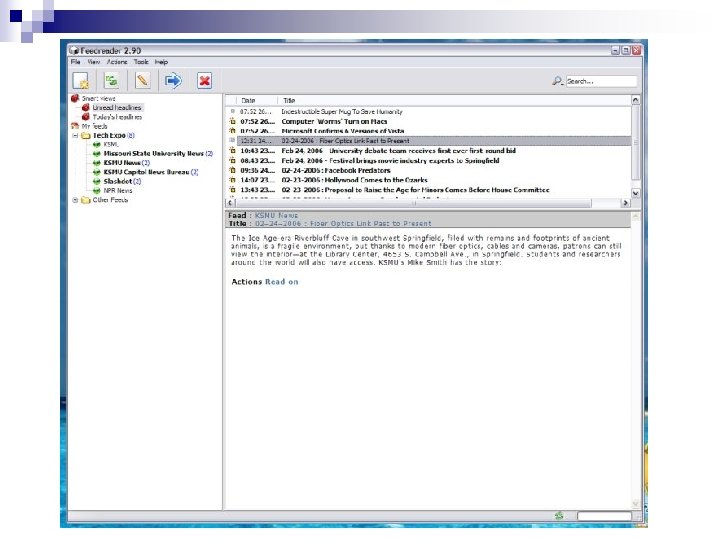This screenshot has height=540, width=720.
Task: Select Unread headlines smart view
Action: (117, 107)
